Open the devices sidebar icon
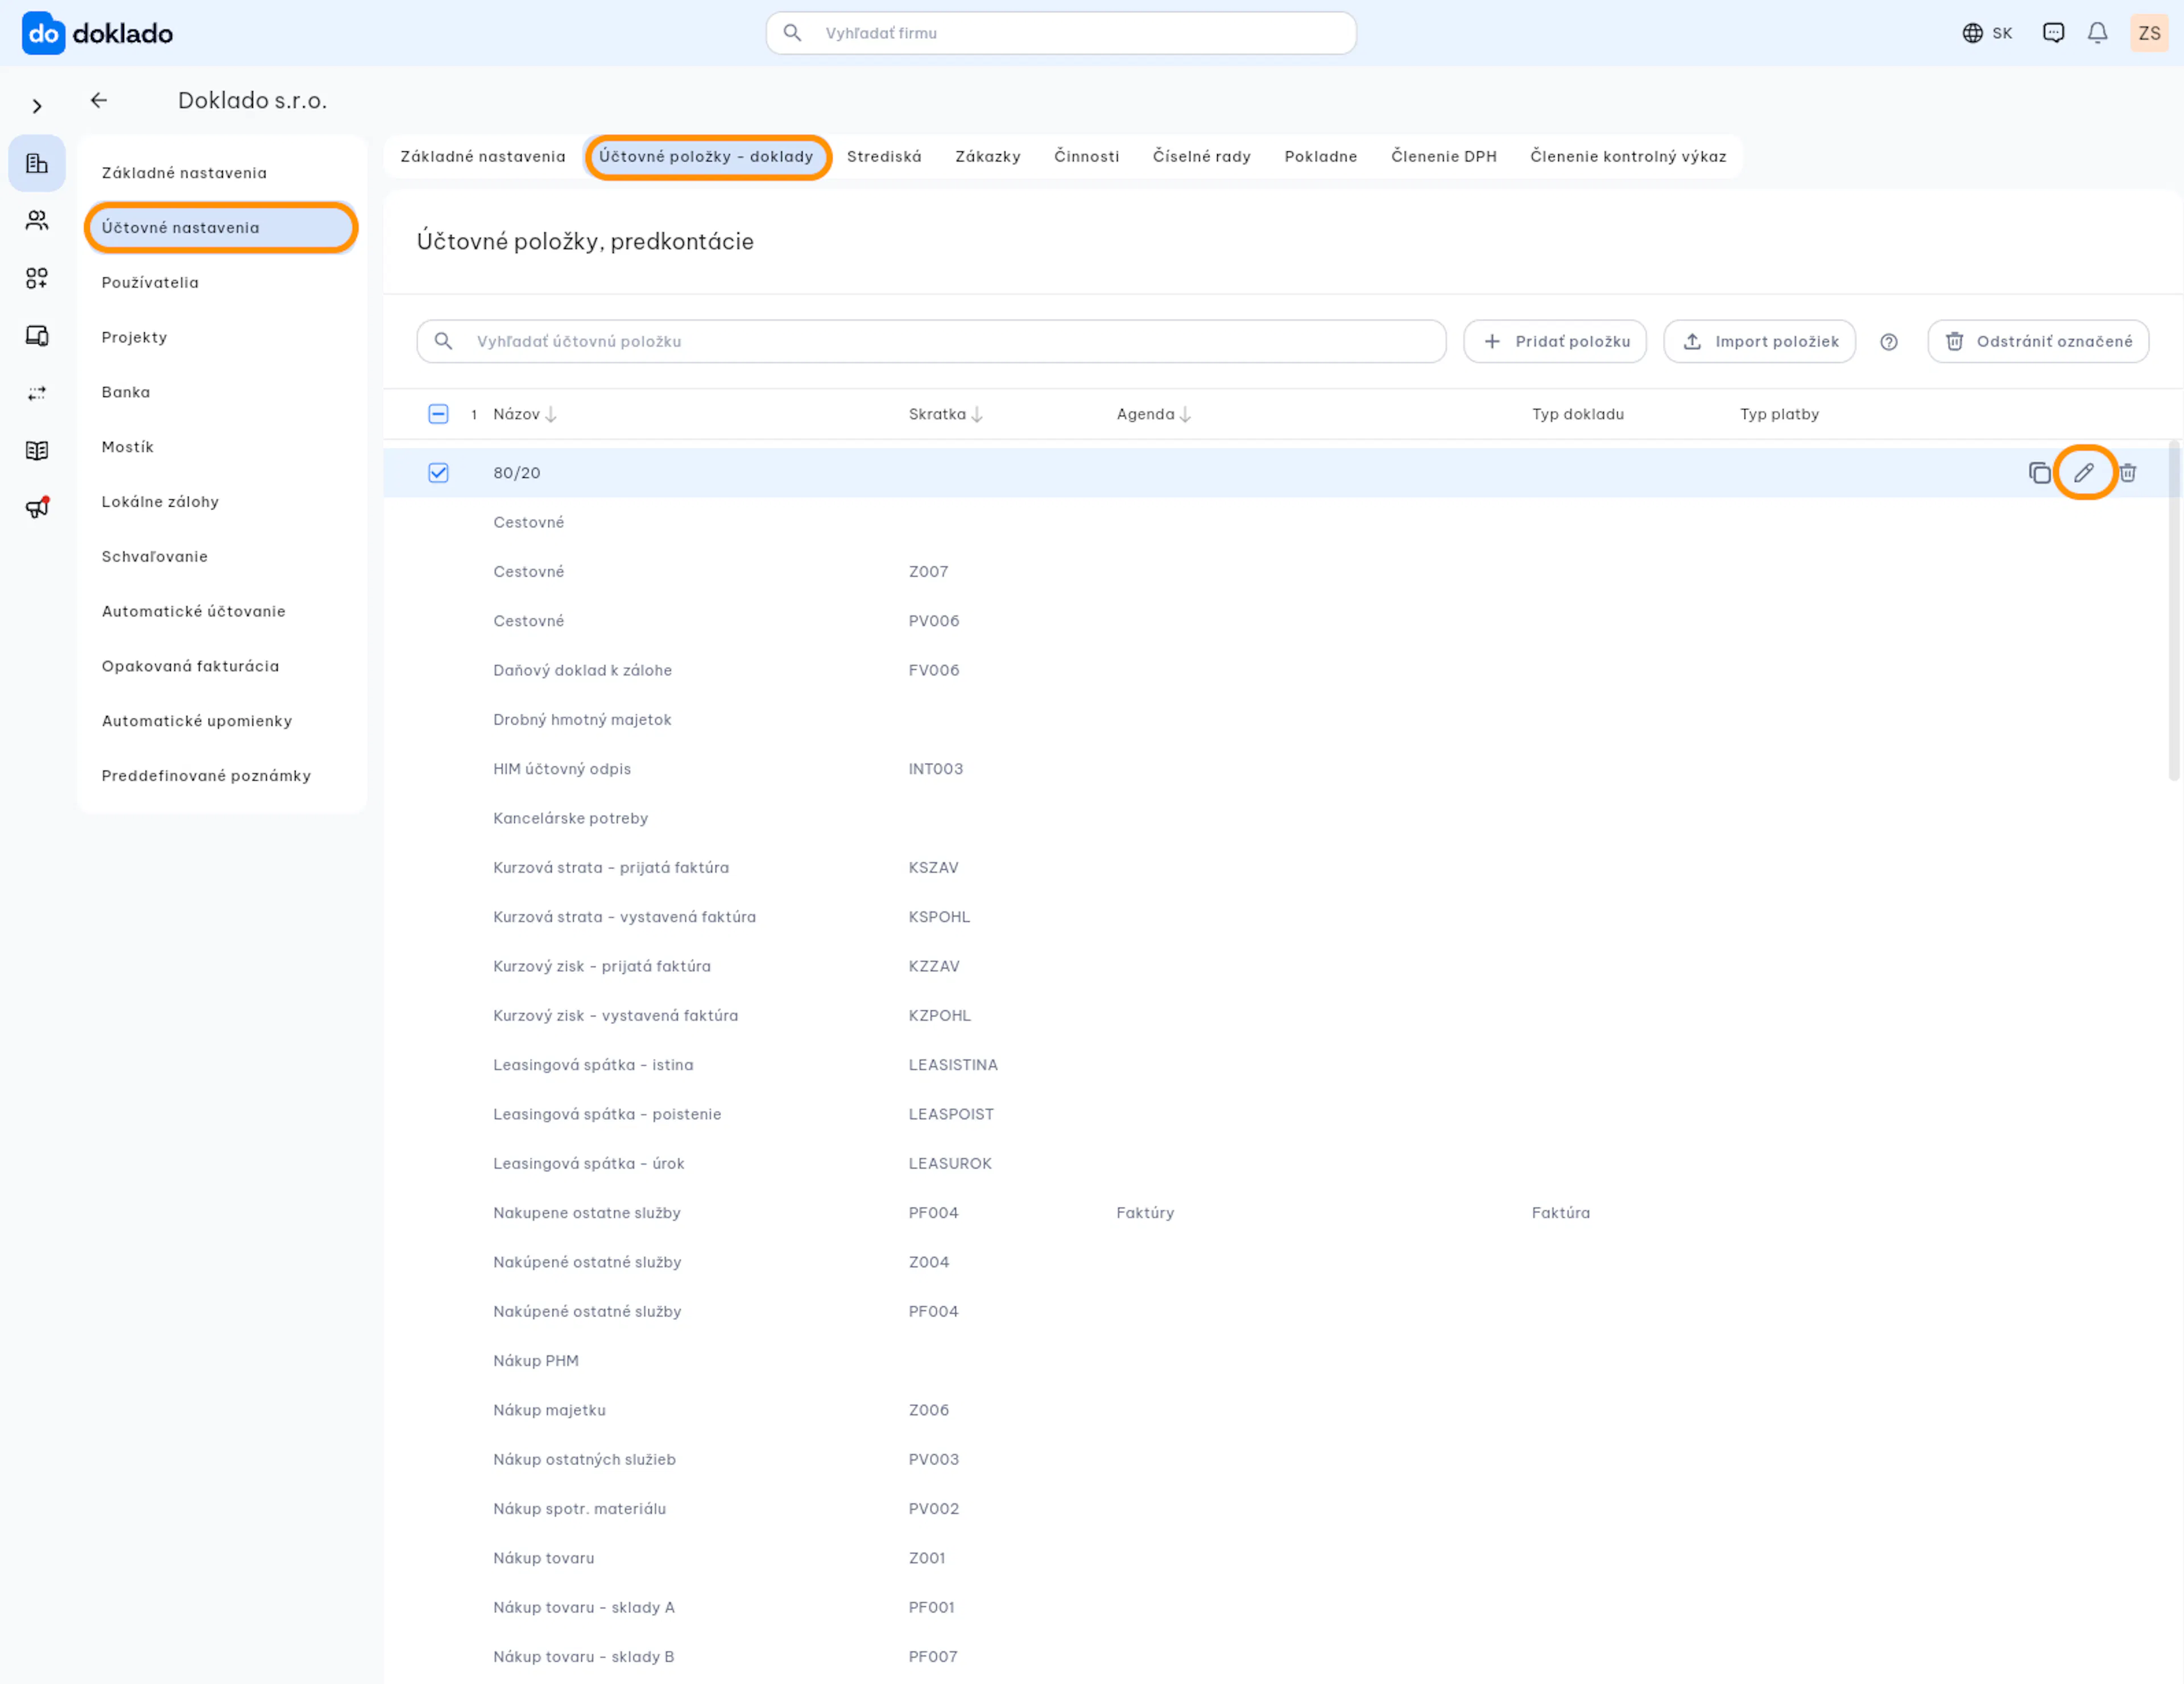 point(37,335)
